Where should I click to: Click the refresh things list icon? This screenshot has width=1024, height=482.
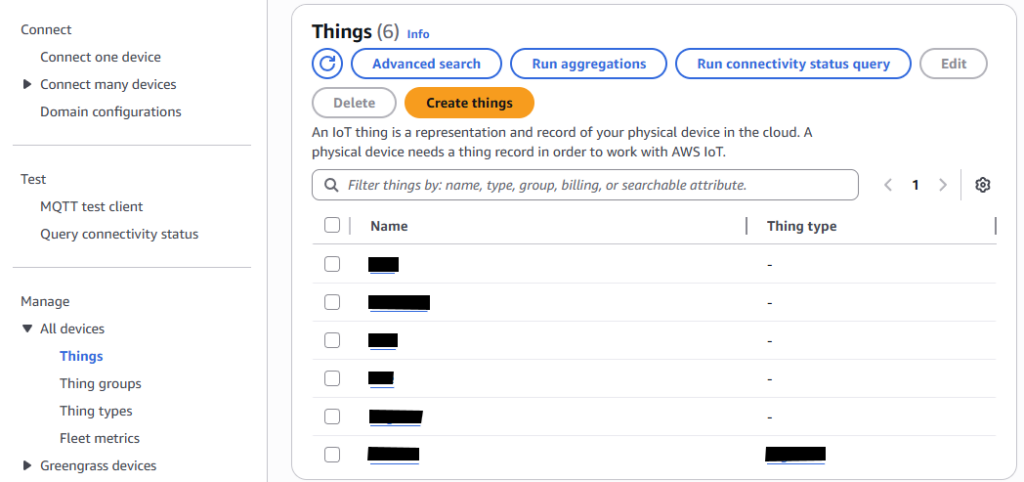(x=327, y=64)
